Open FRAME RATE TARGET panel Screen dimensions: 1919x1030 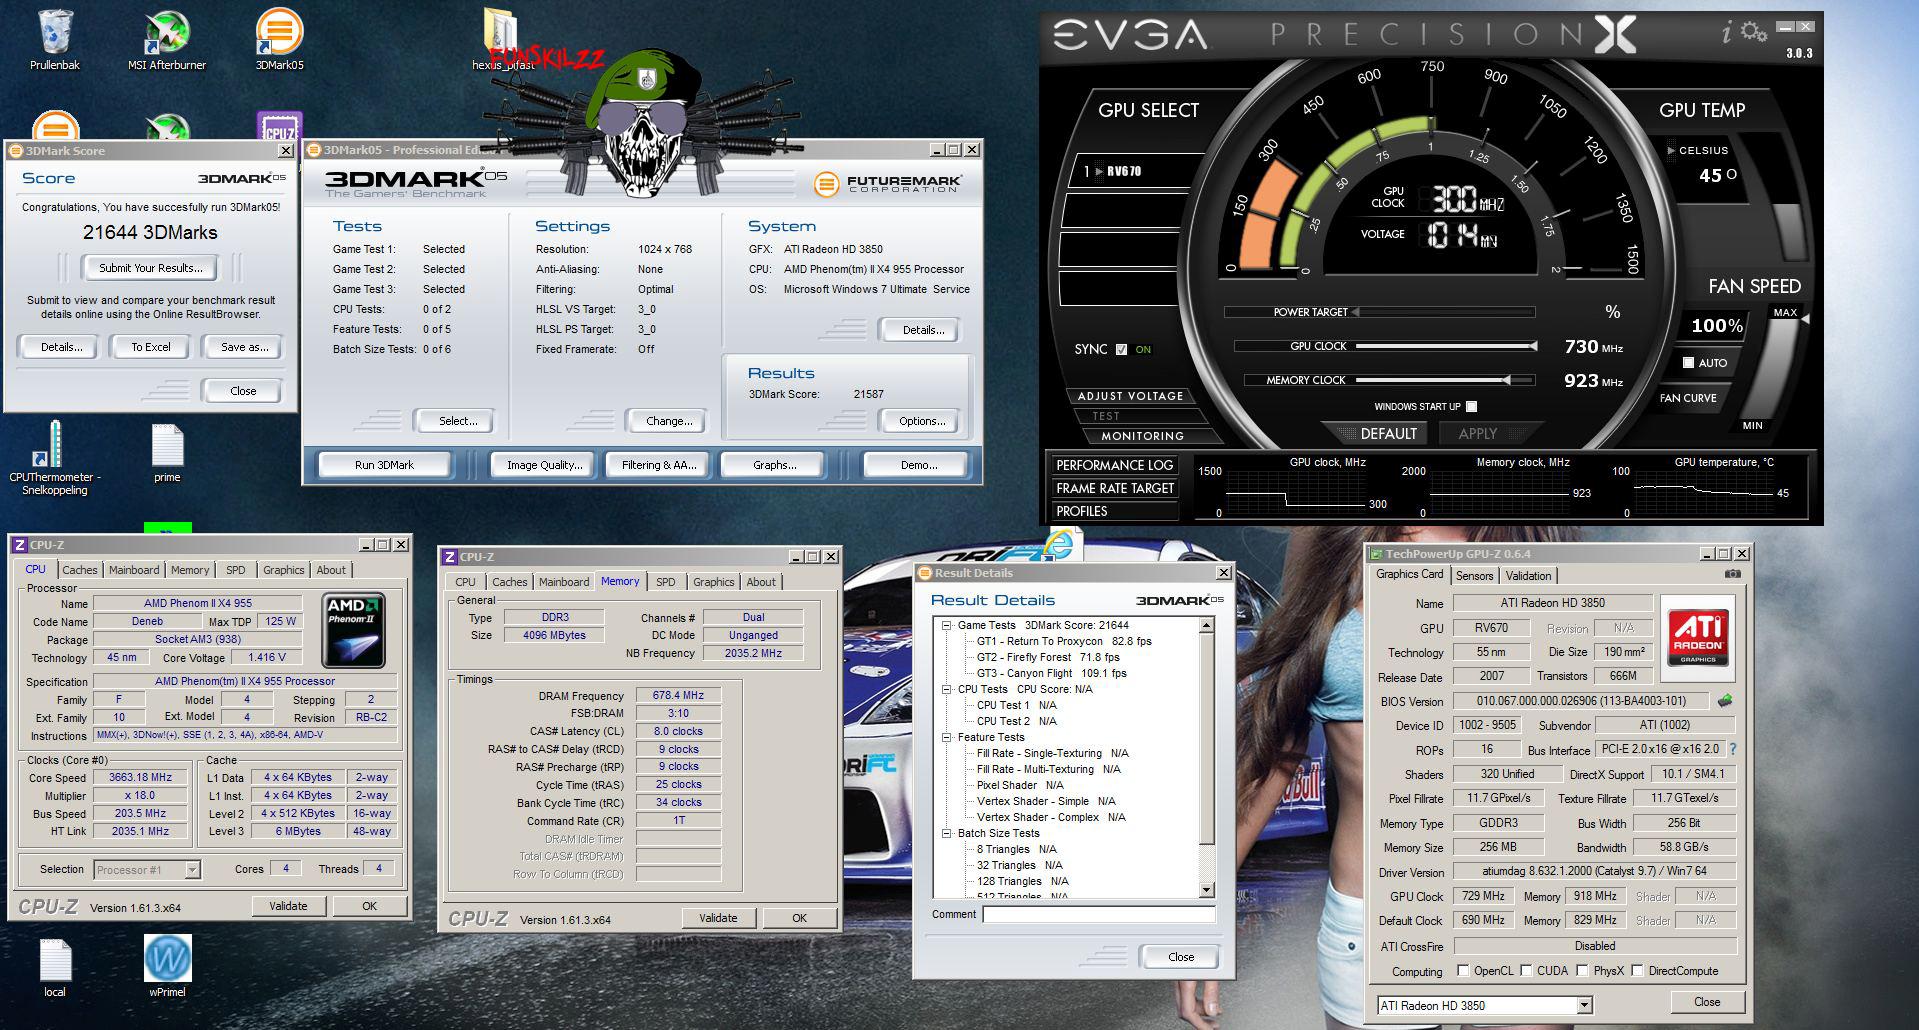click(x=1114, y=488)
